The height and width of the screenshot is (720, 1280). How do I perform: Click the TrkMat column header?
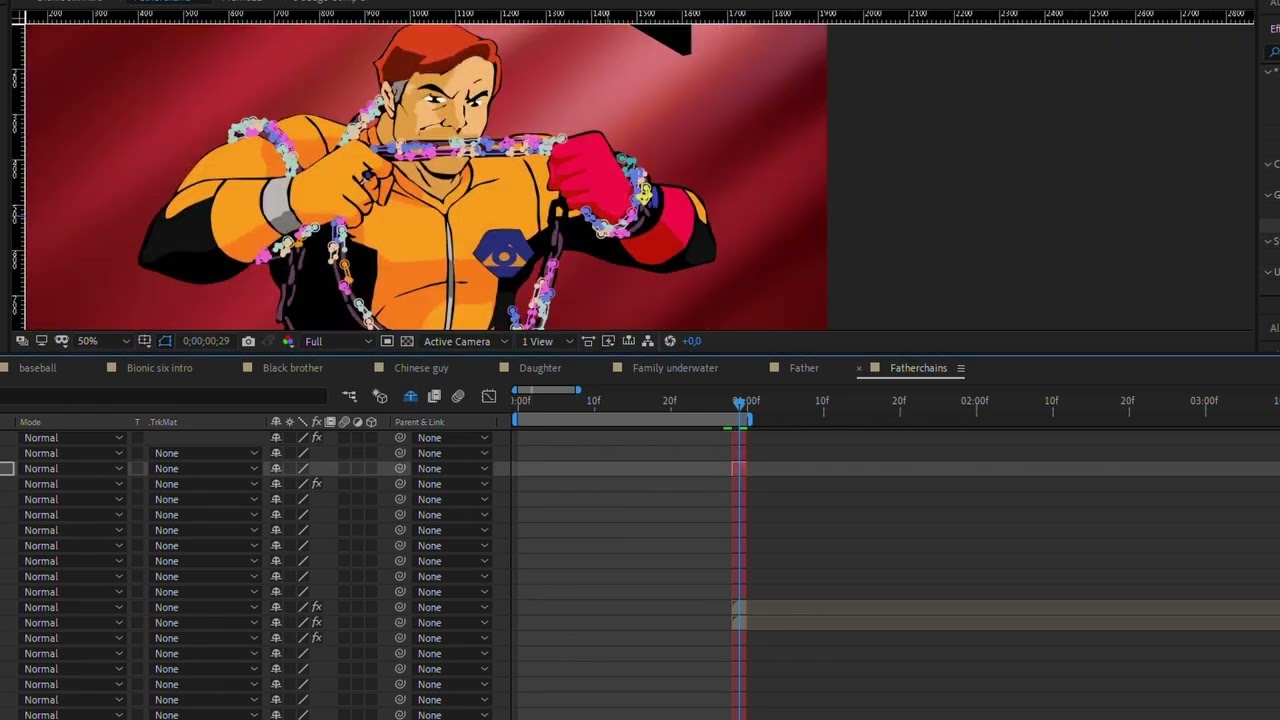coord(162,422)
